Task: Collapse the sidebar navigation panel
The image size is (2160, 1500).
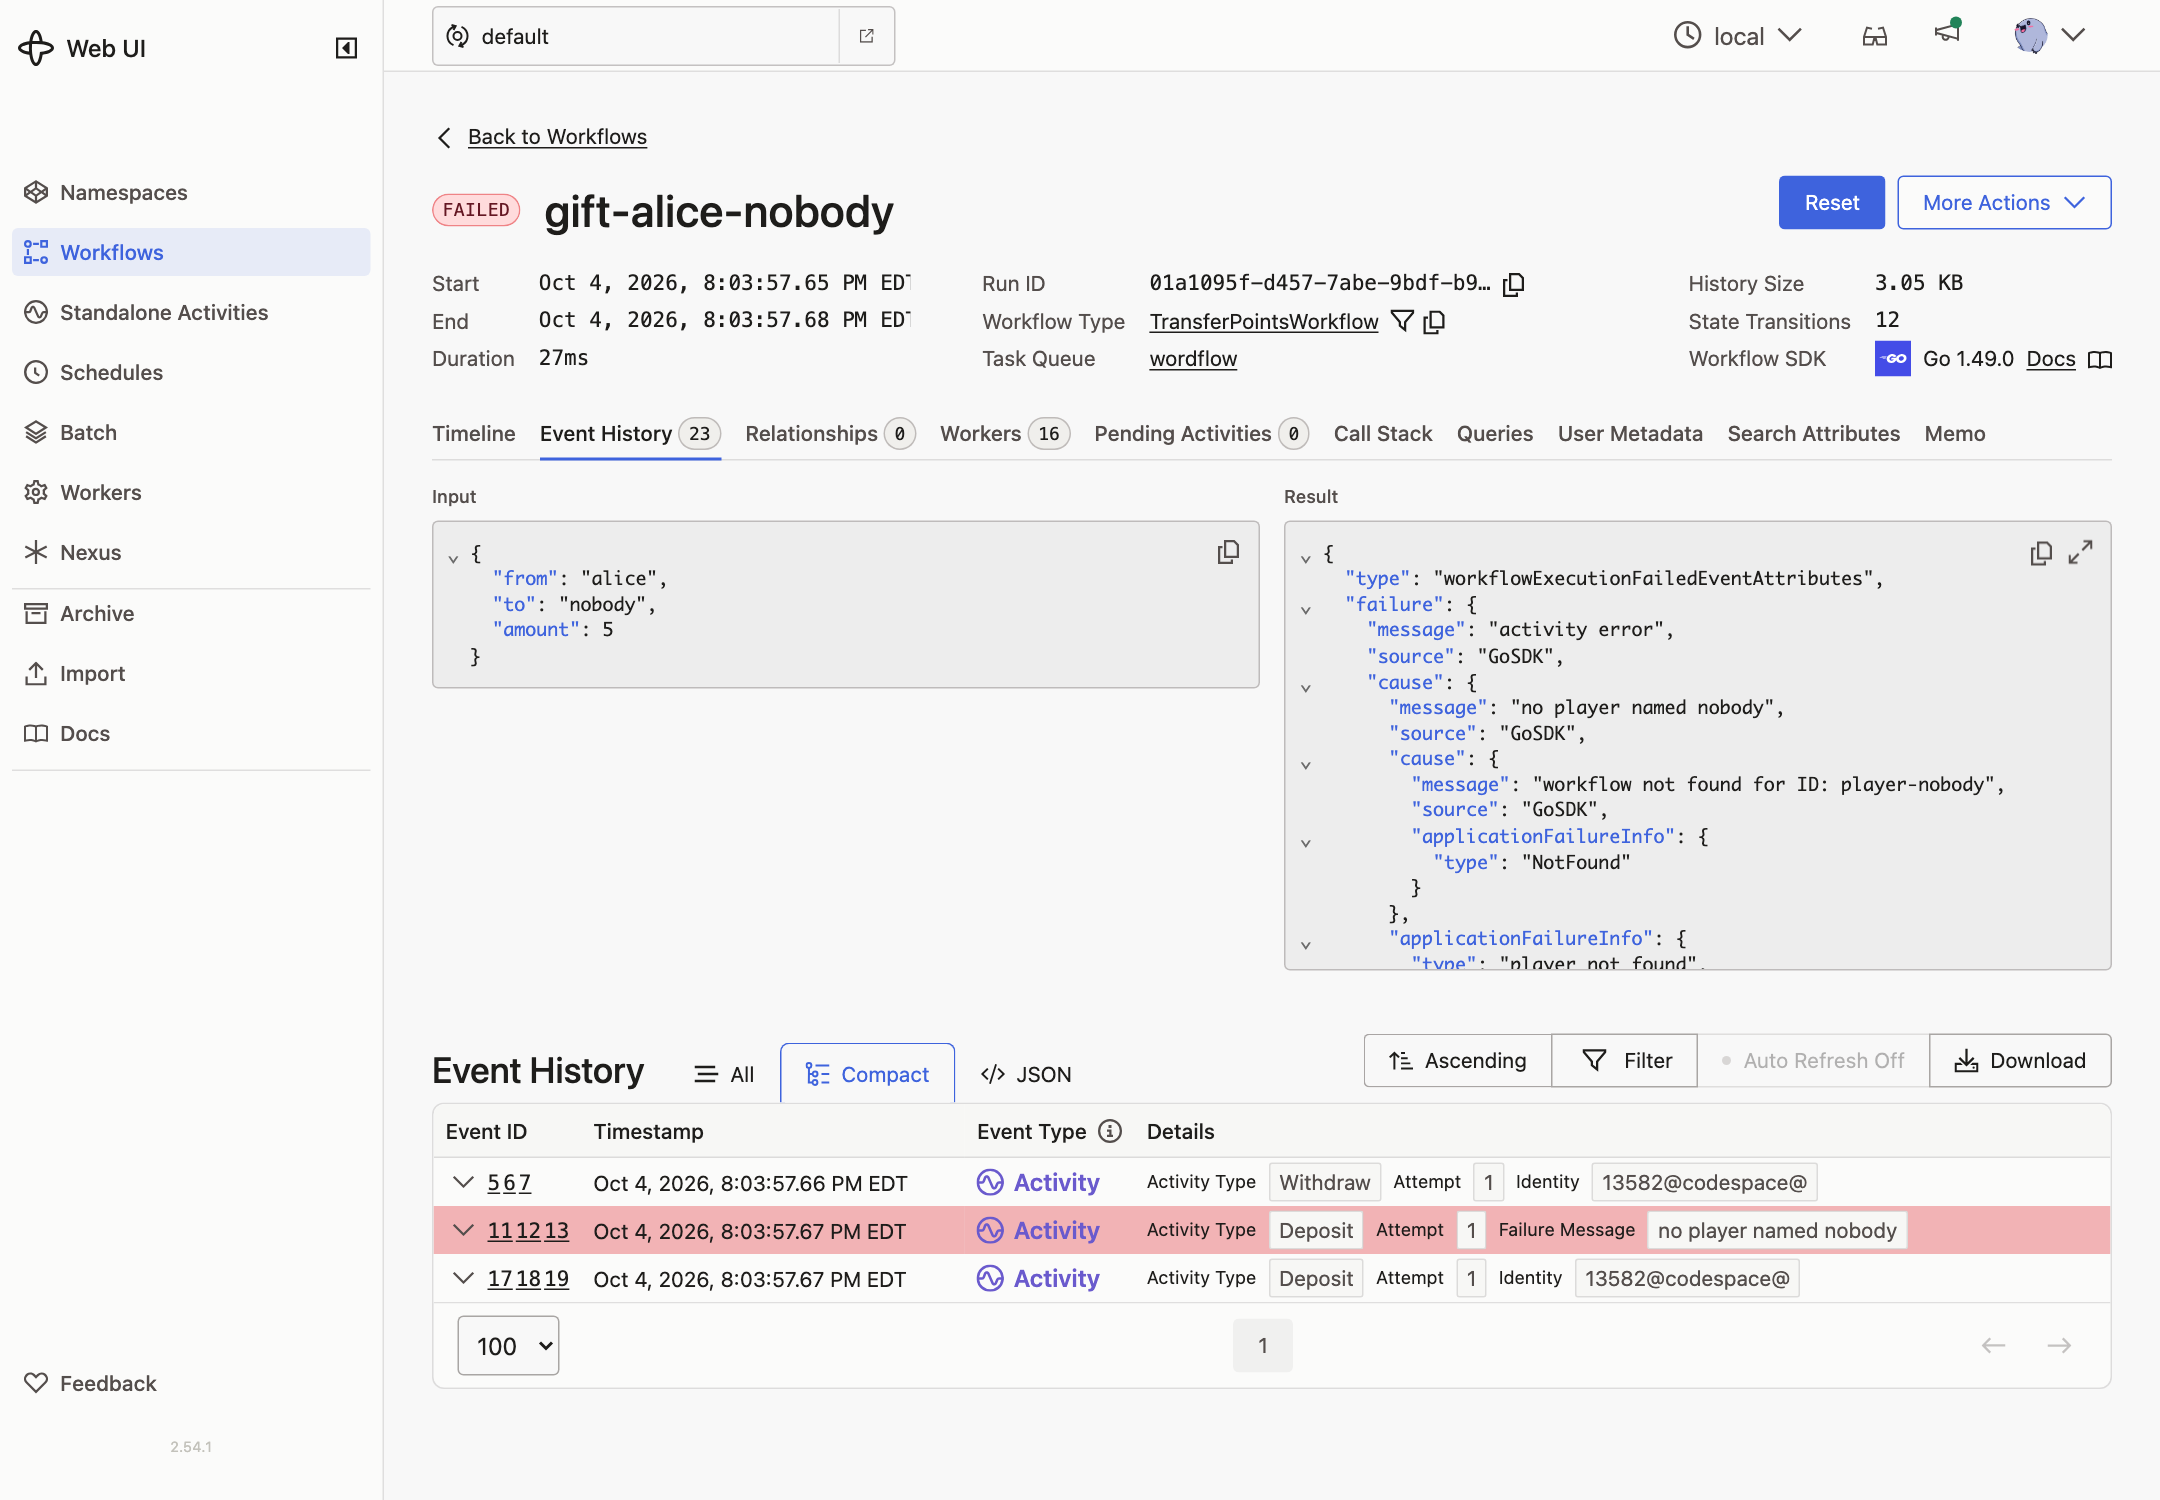Action: pos(346,48)
